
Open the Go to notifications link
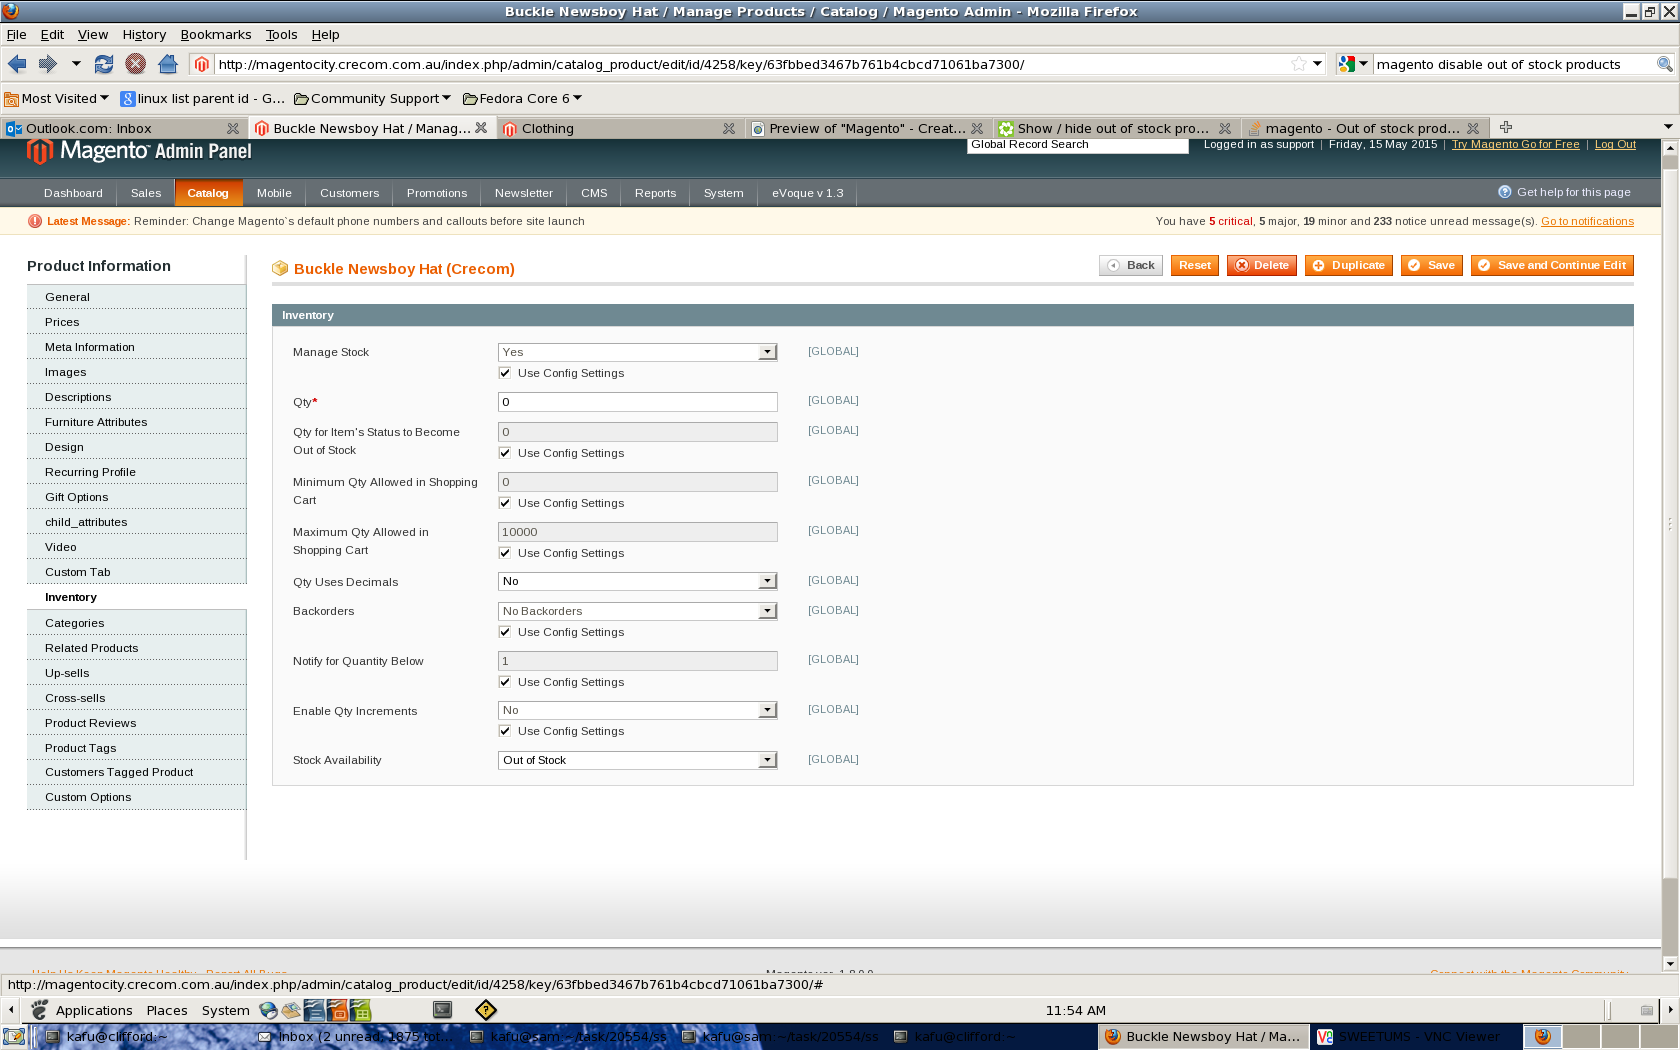click(1587, 221)
